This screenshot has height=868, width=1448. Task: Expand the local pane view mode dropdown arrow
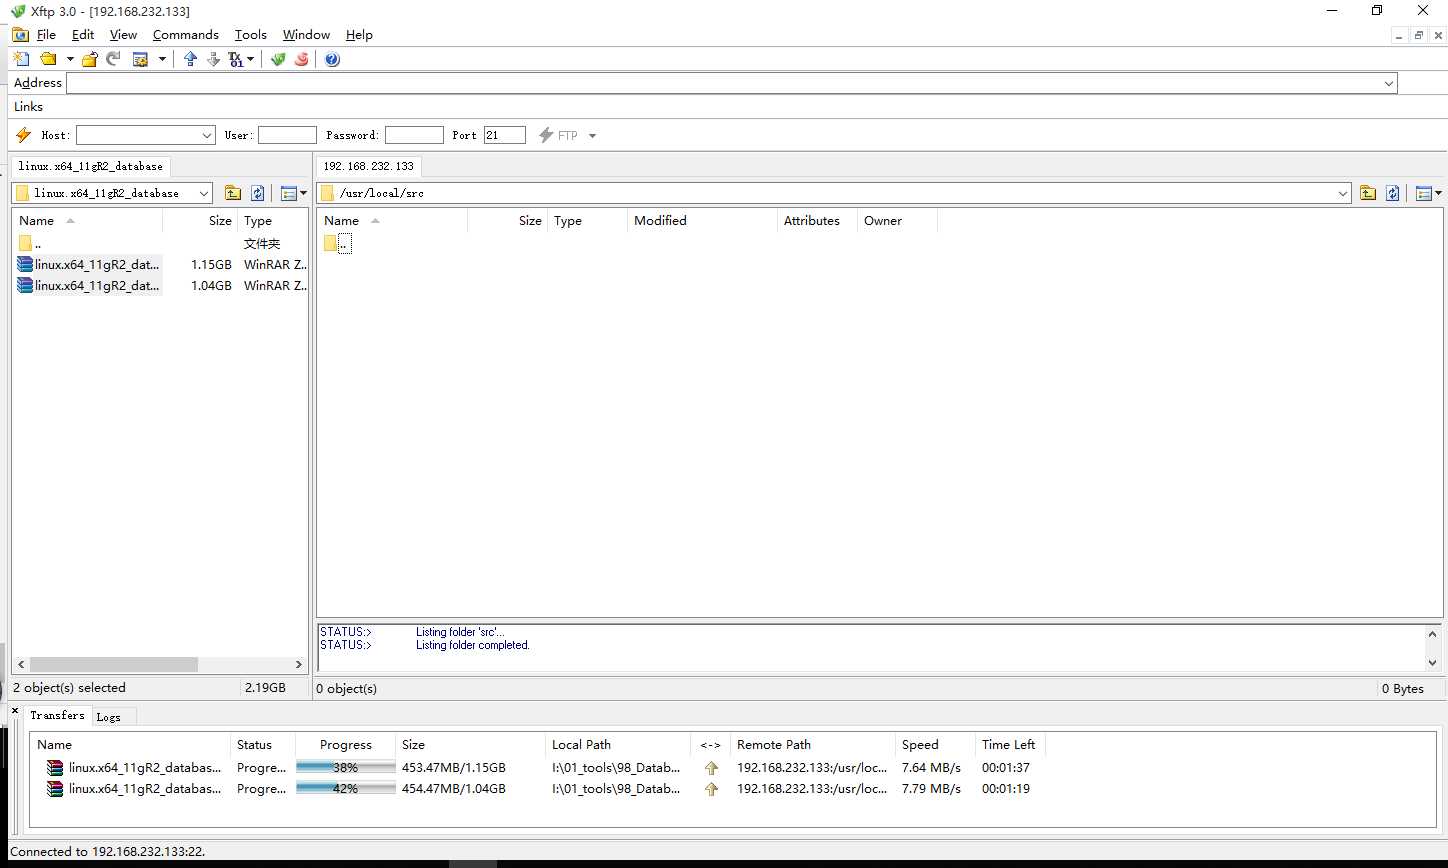tap(304, 193)
